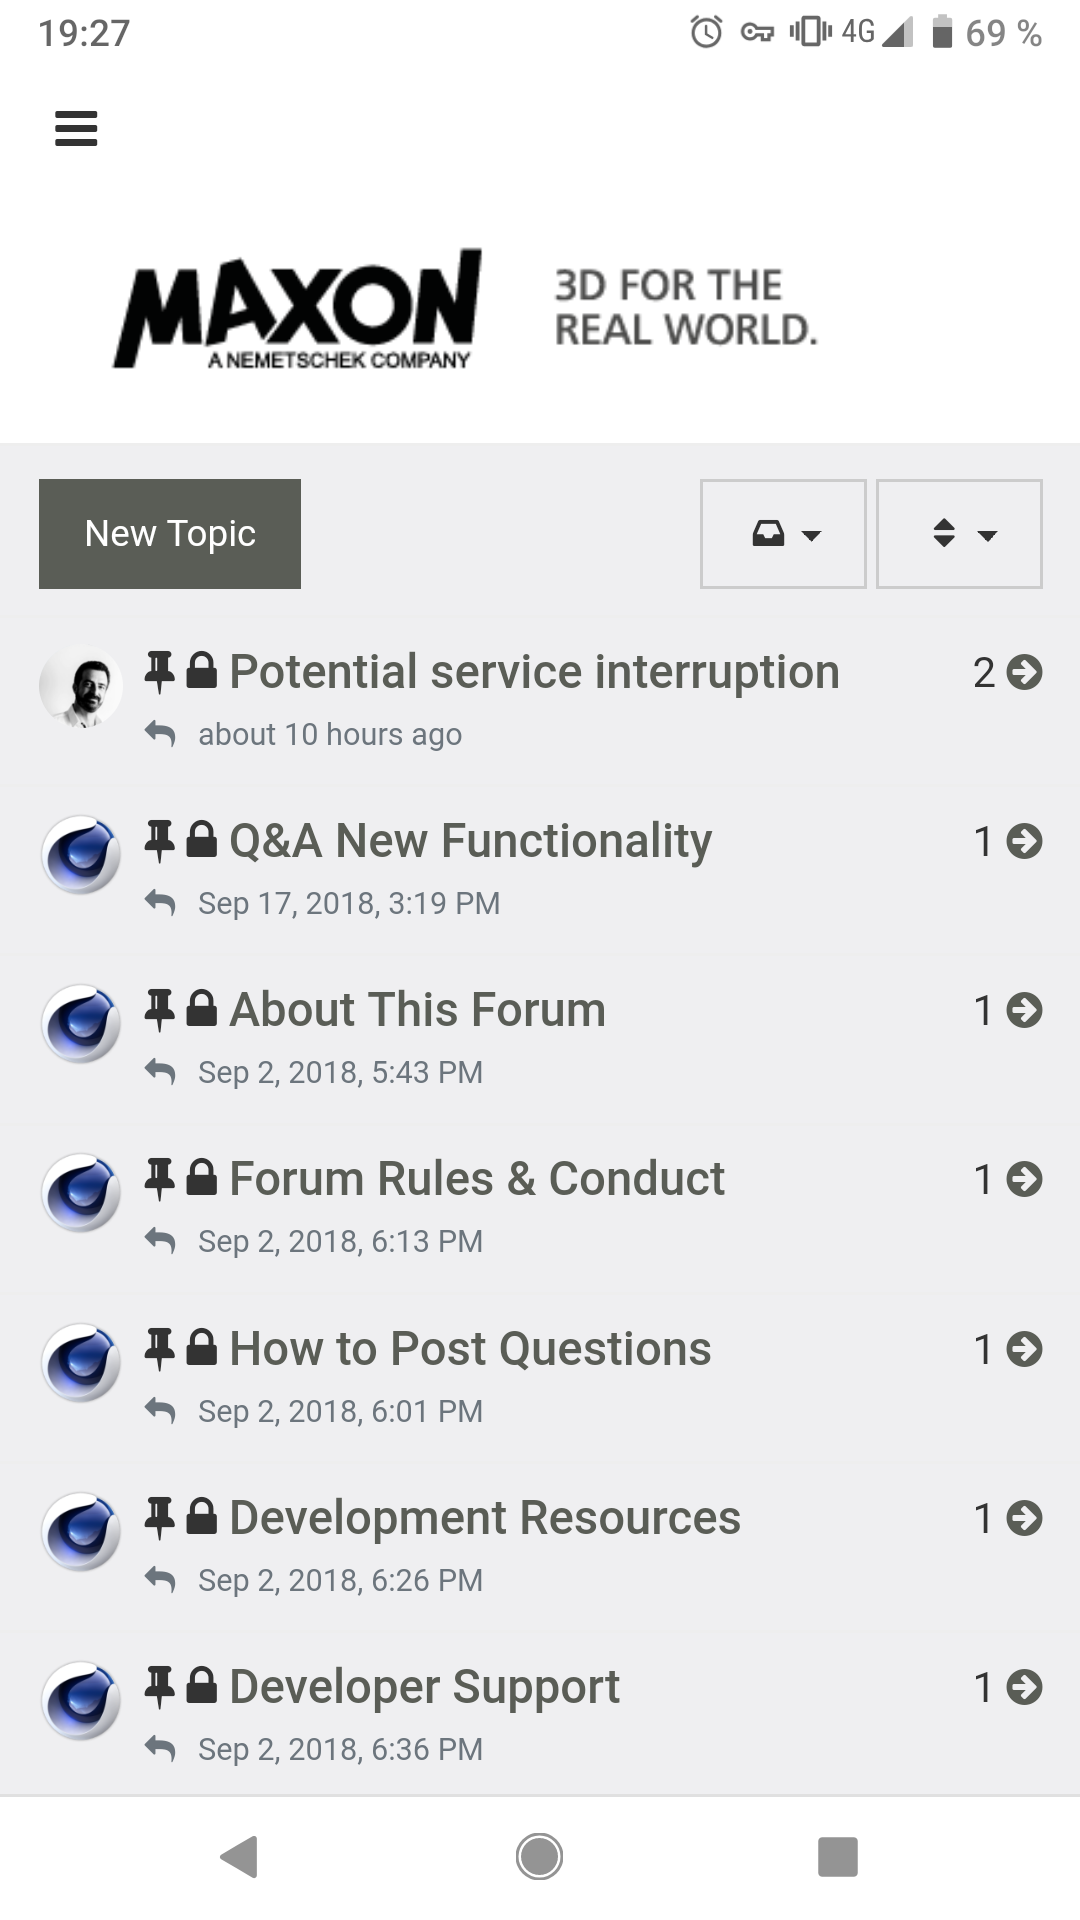Open the Development Resources topic

pyautogui.click(x=485, y=1518)
